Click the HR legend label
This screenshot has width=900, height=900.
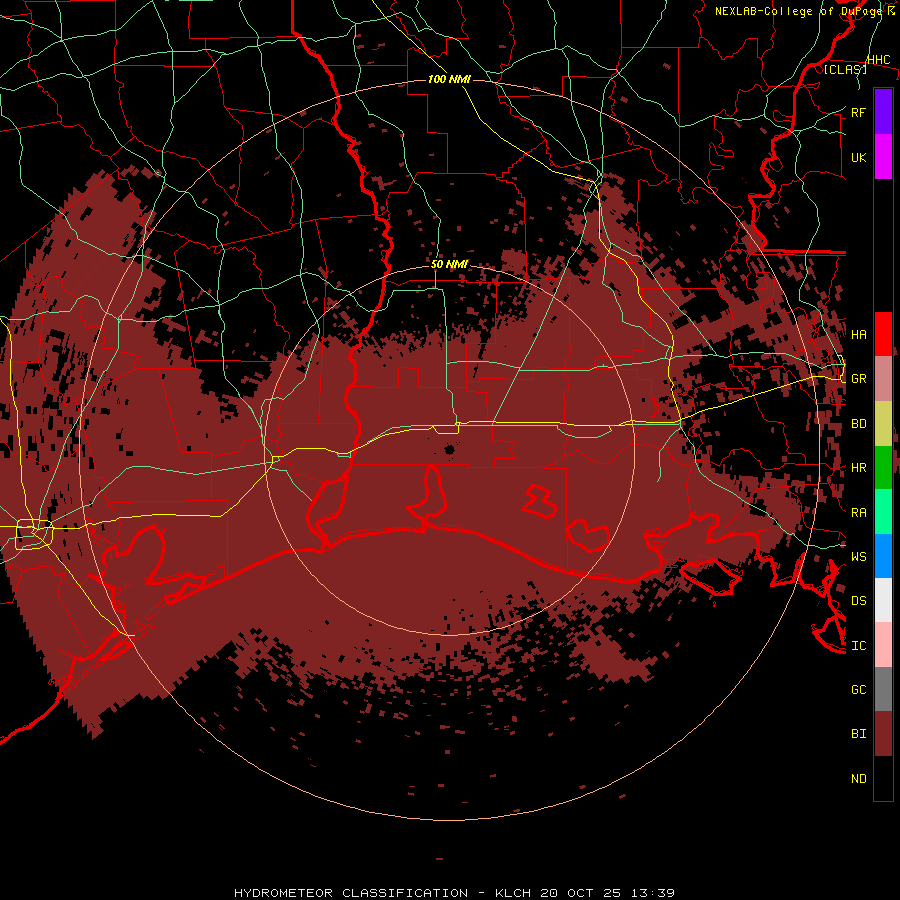pyautogui.click(x=858, y=468)
